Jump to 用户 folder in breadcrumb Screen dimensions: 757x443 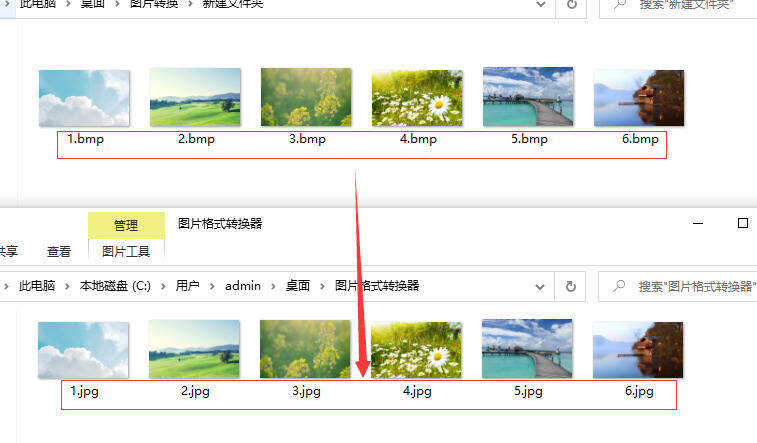(x=188, y=286)
